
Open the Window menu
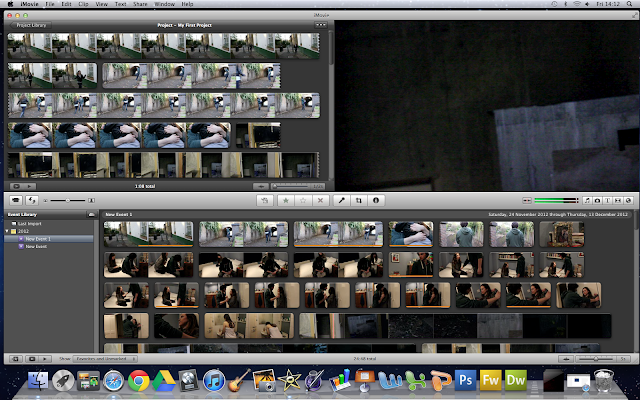[164, 4]
